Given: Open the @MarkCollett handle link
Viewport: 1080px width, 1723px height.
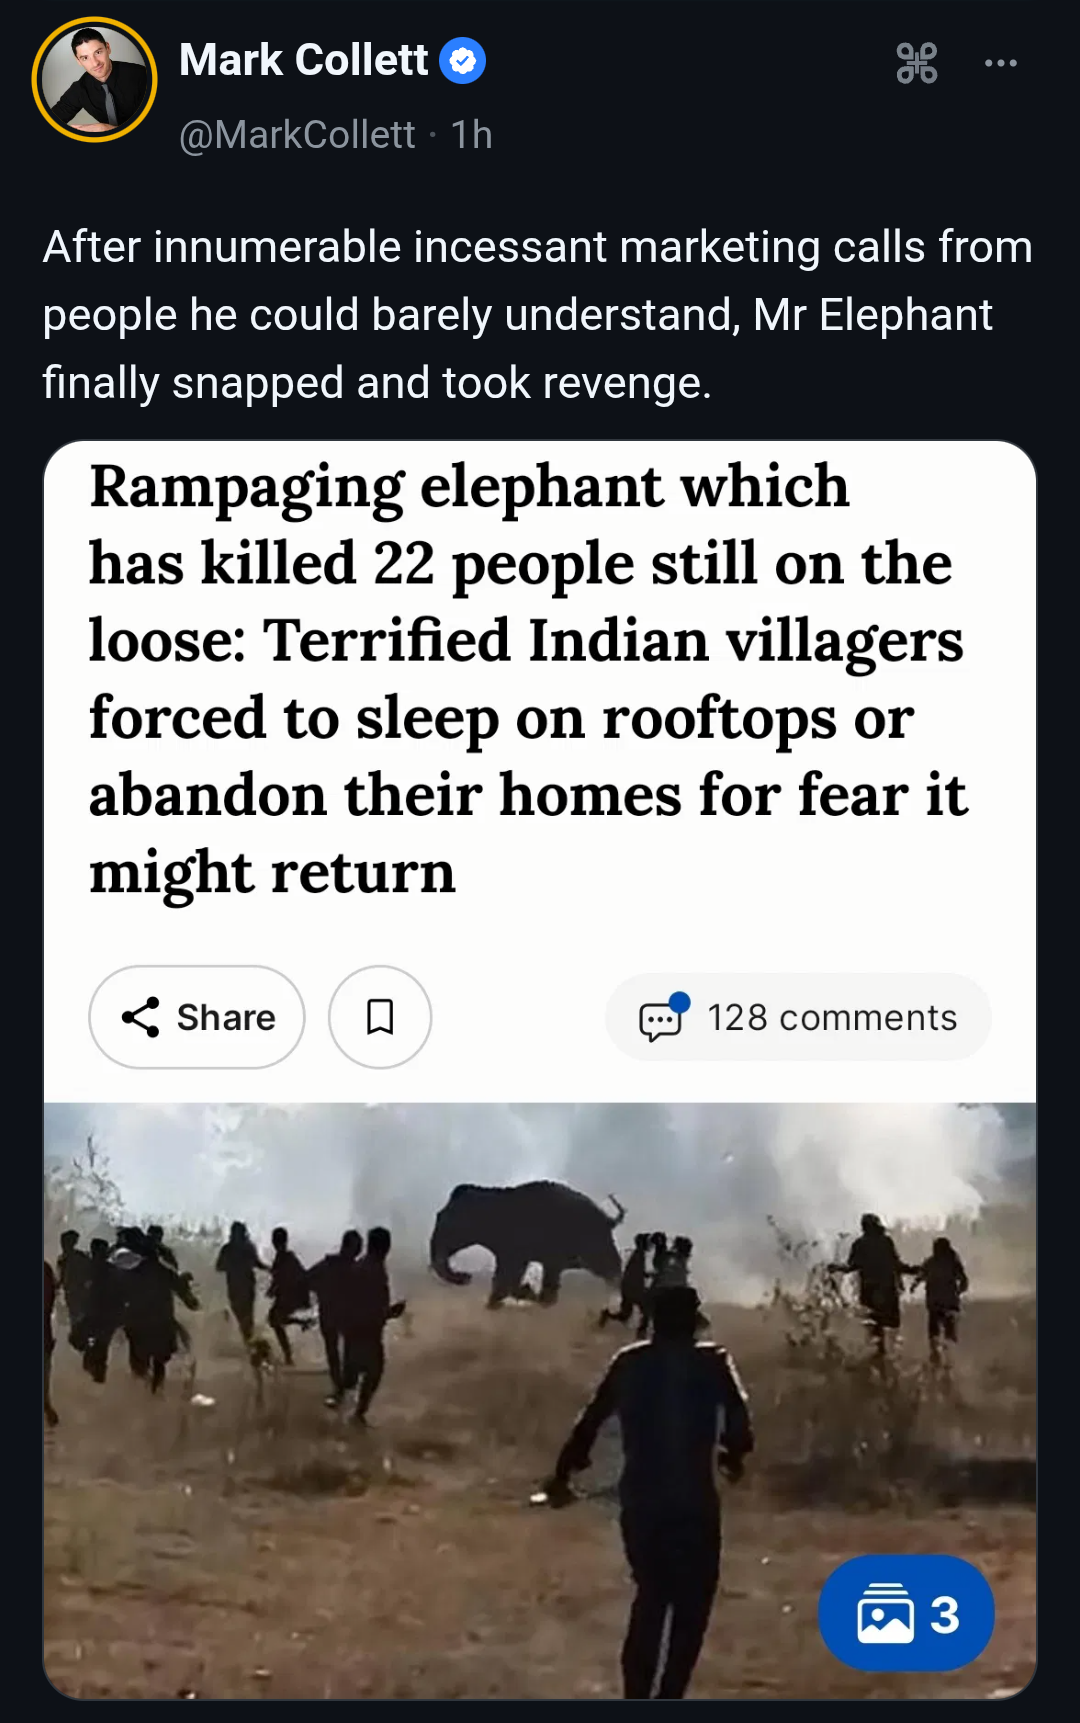Looking at the screenshot, I should click(x=297, y=135).
